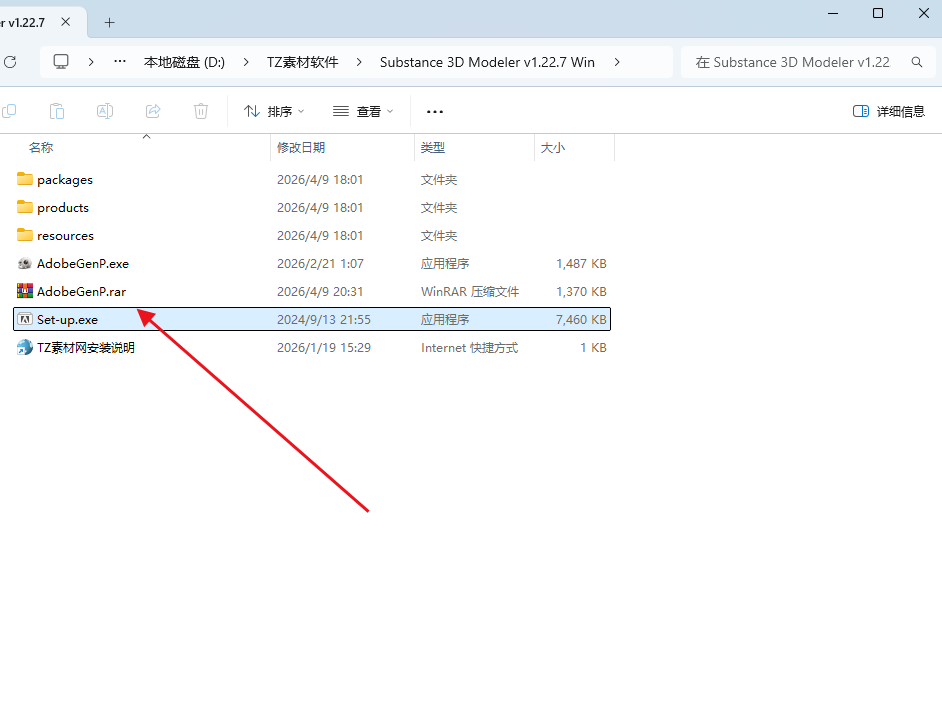
Task: Go to TZ素材软件 breadcrumb folder
Action: (x=303, y=63)
